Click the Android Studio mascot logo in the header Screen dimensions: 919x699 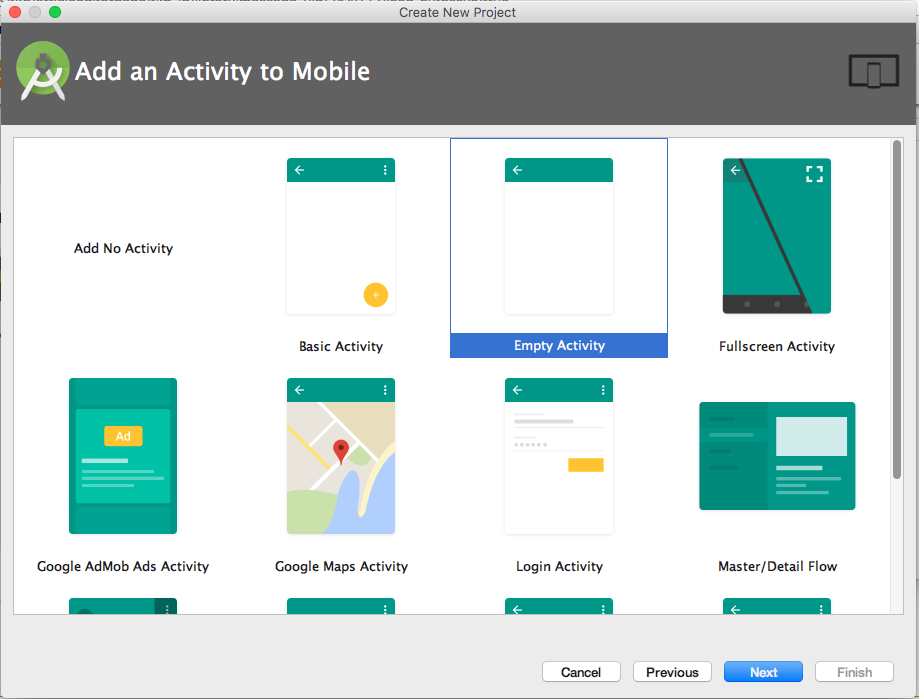42,71
